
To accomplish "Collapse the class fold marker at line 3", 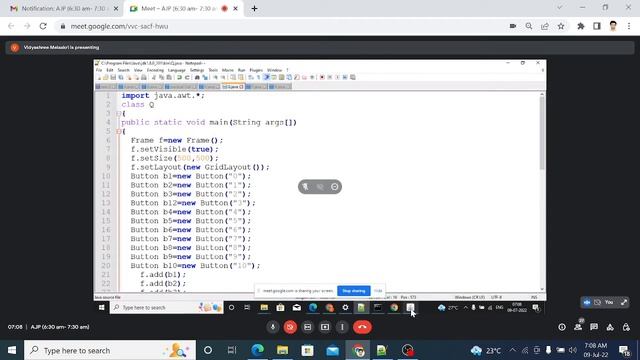I will pos(118,113).
